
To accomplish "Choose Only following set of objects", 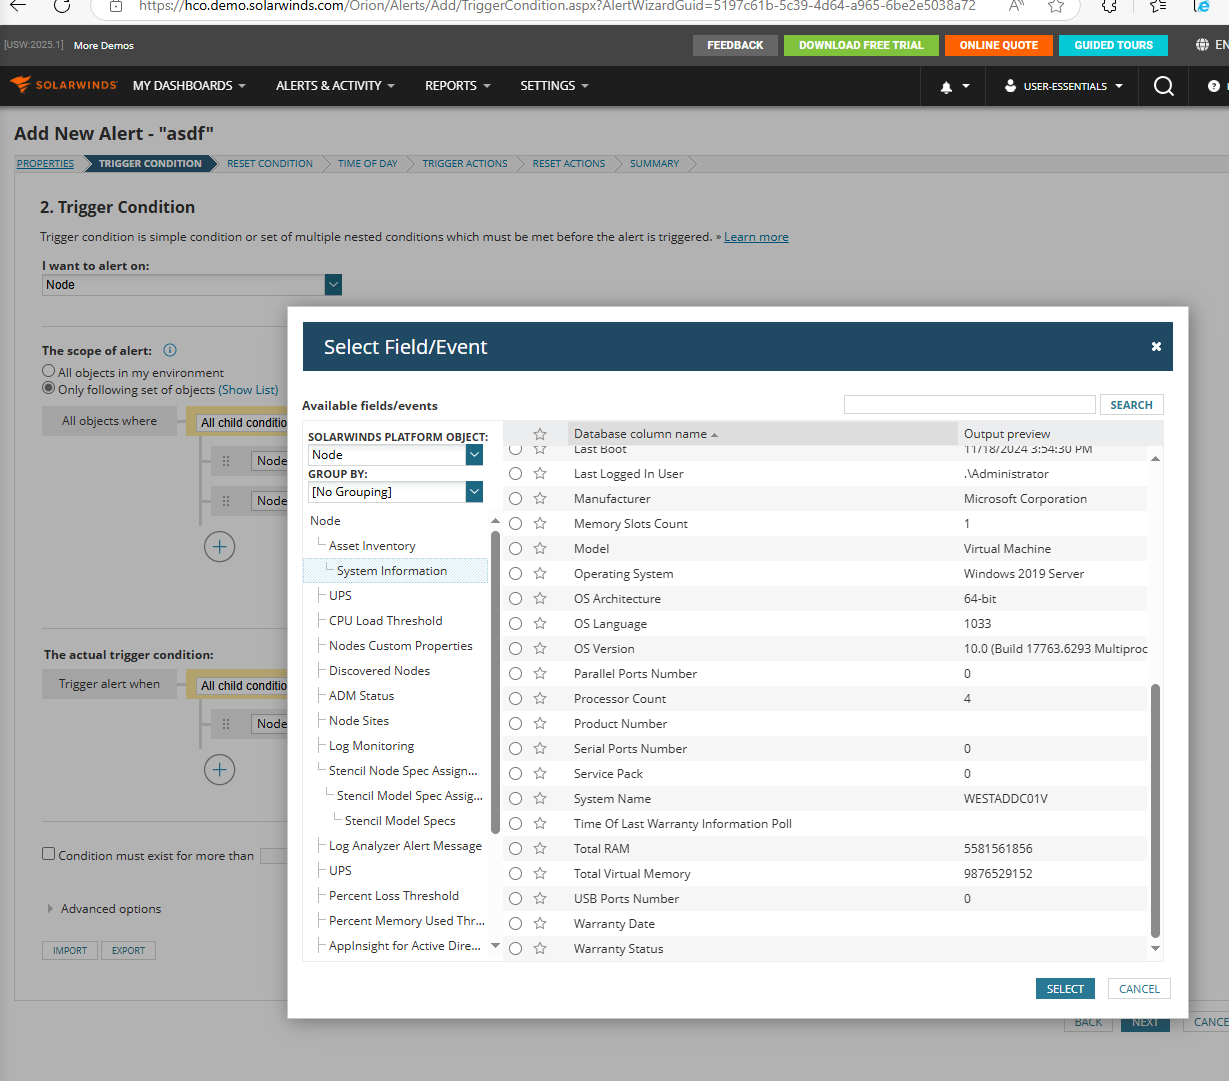I will pos(48,388).
